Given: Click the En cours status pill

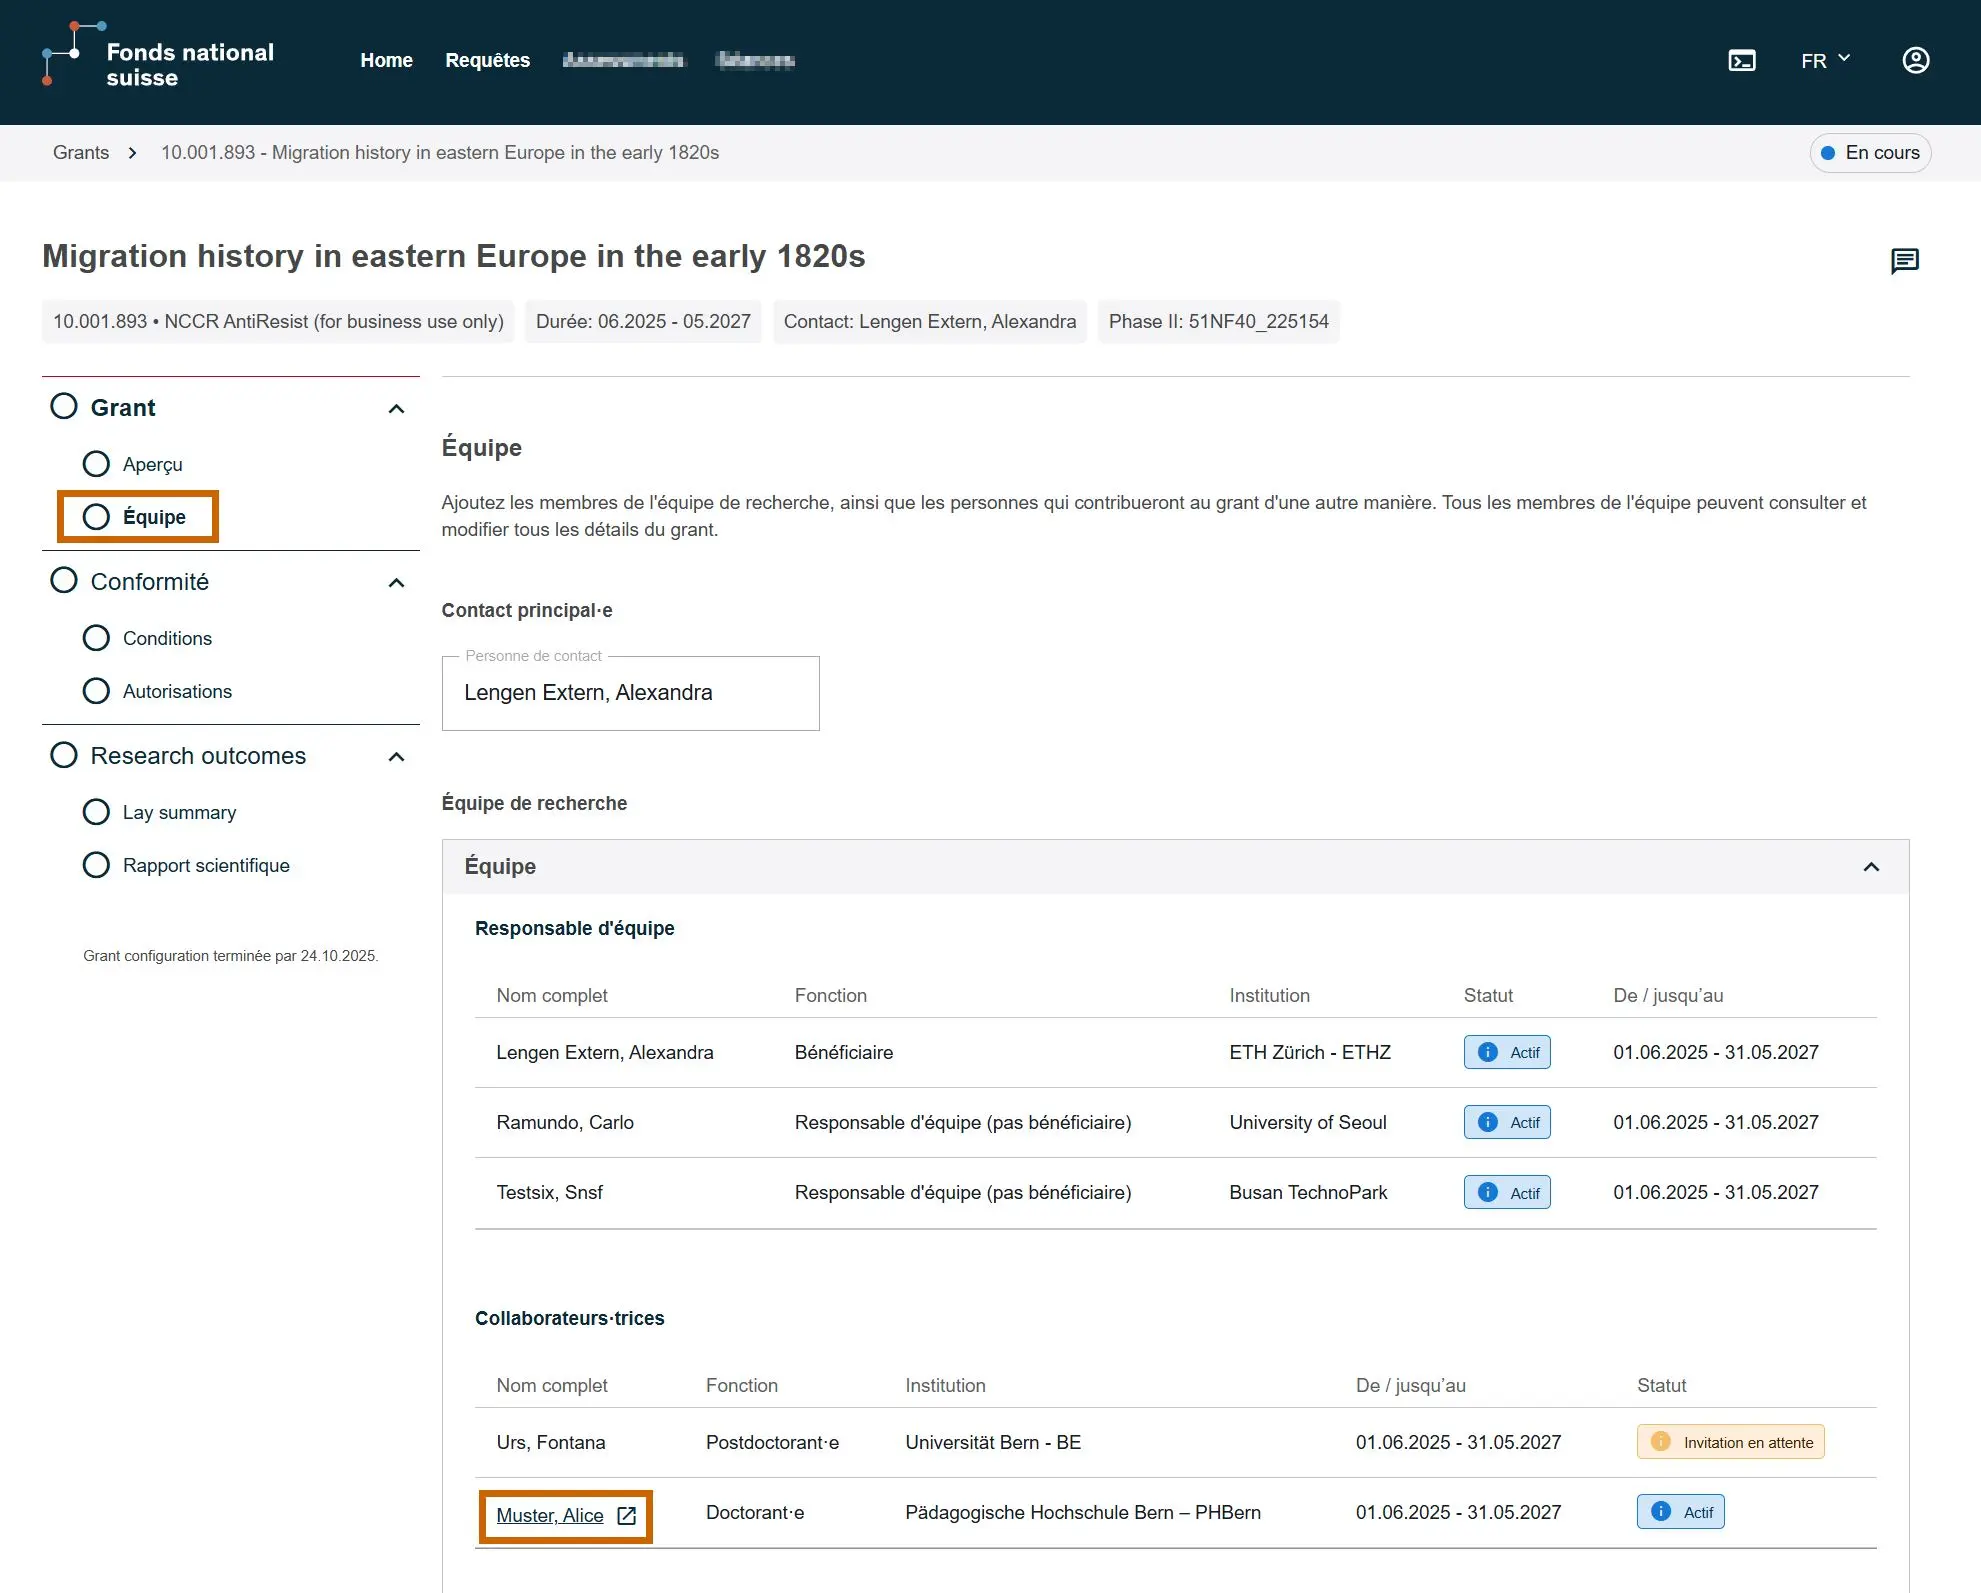Looking at the screenshot, I should pos(1870,153).
